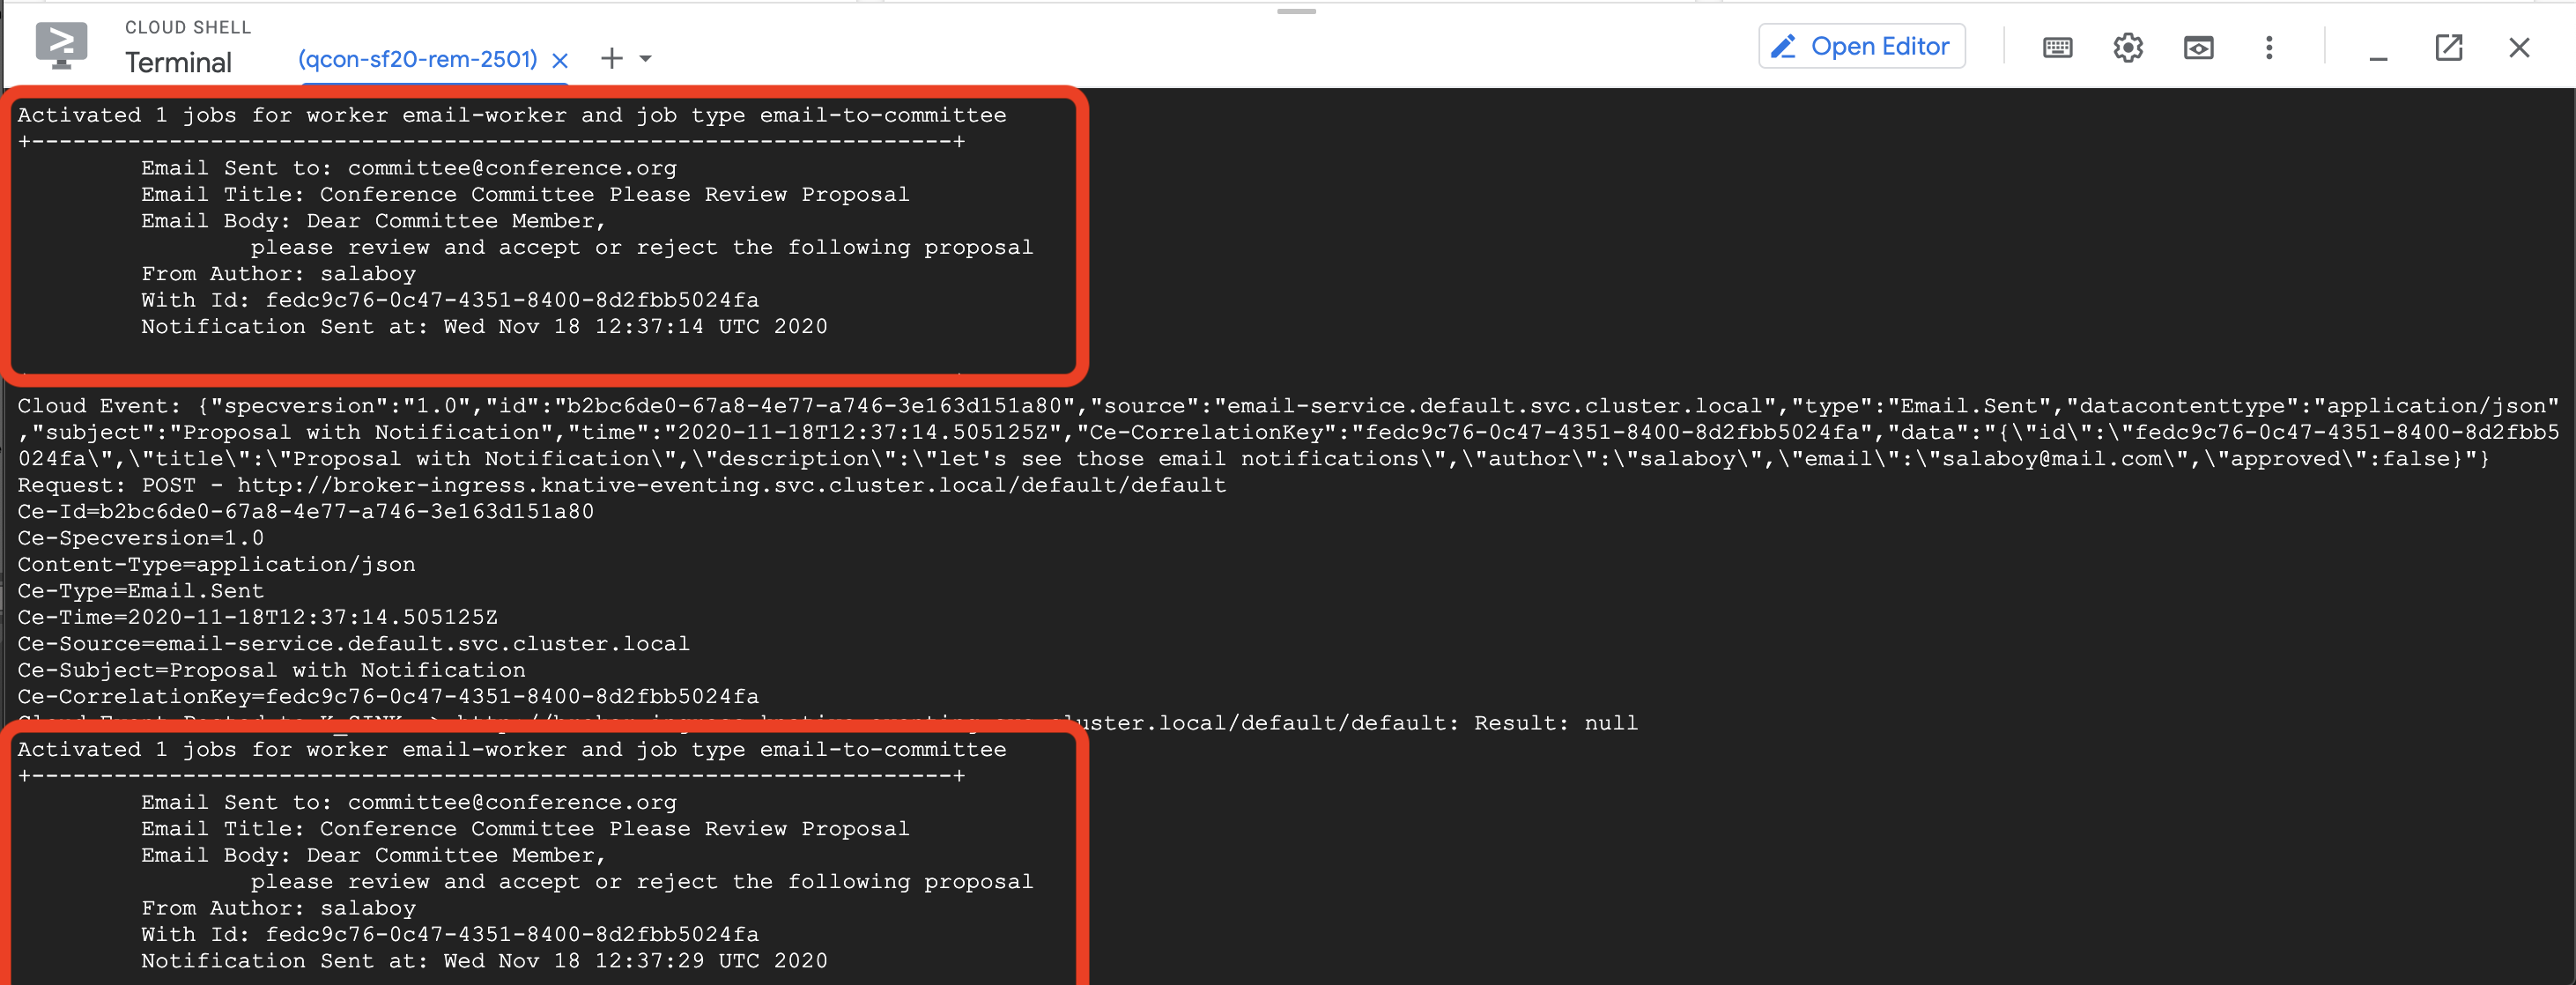The width and height of the screenshot is (2576, 985).
Task: Open the vertical ellipsis more options menu
Action: 2269,48
